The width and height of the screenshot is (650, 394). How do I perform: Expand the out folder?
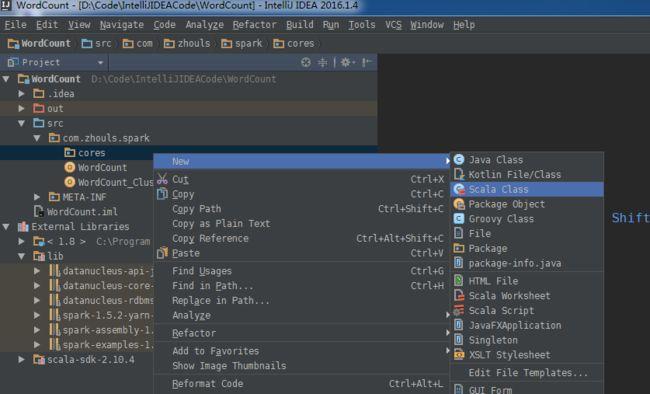(22, 108)
